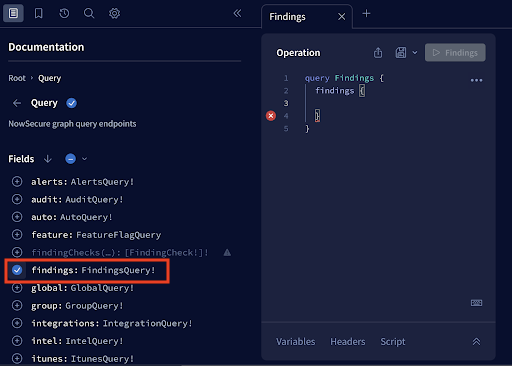Click the Operation panel heading
The image size is (512, 366).
[298, 53]
